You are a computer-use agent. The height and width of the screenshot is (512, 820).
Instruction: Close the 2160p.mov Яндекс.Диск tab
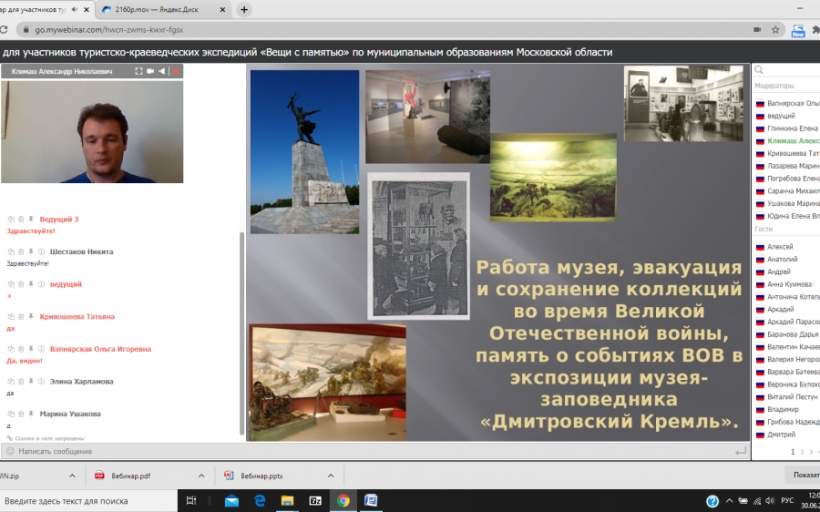coord(222,9)
